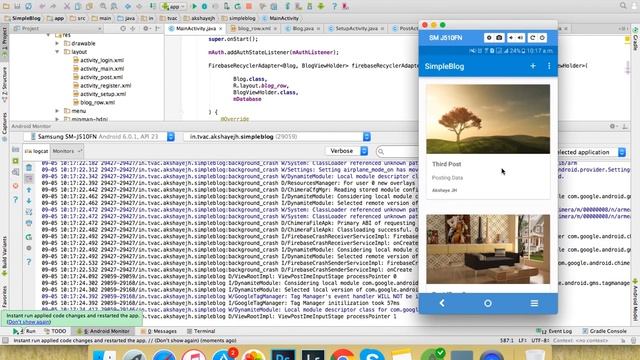640x360 pixels.
Task: Expand the menu folder in project tree
Action: (x=57, y=111)
